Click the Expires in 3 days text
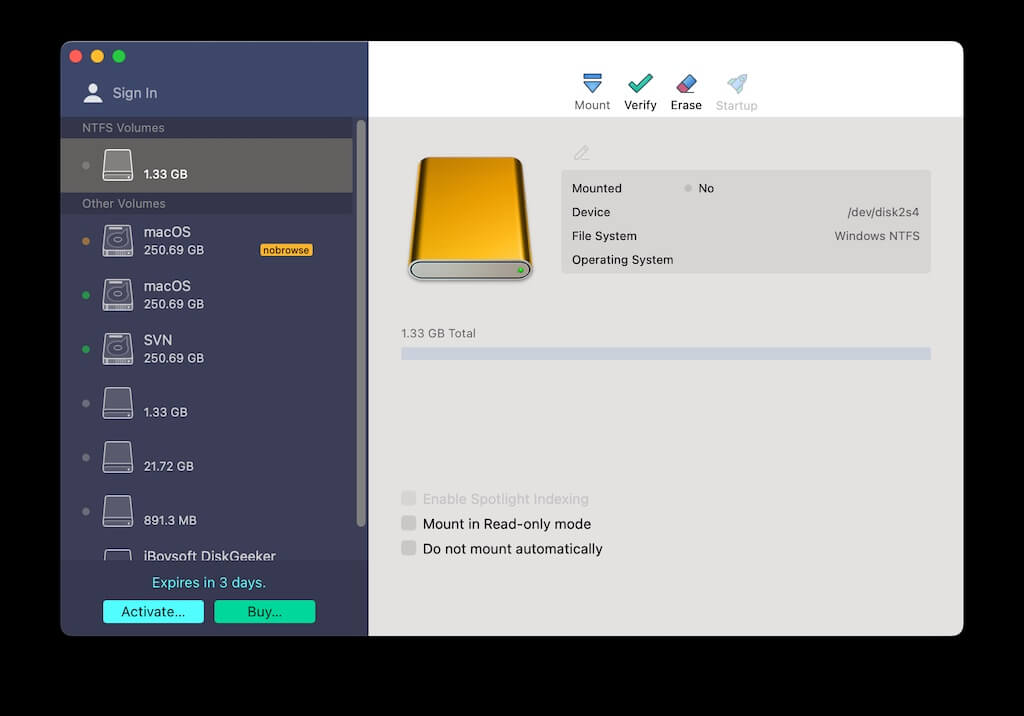1024x716 pixels. 209,582
